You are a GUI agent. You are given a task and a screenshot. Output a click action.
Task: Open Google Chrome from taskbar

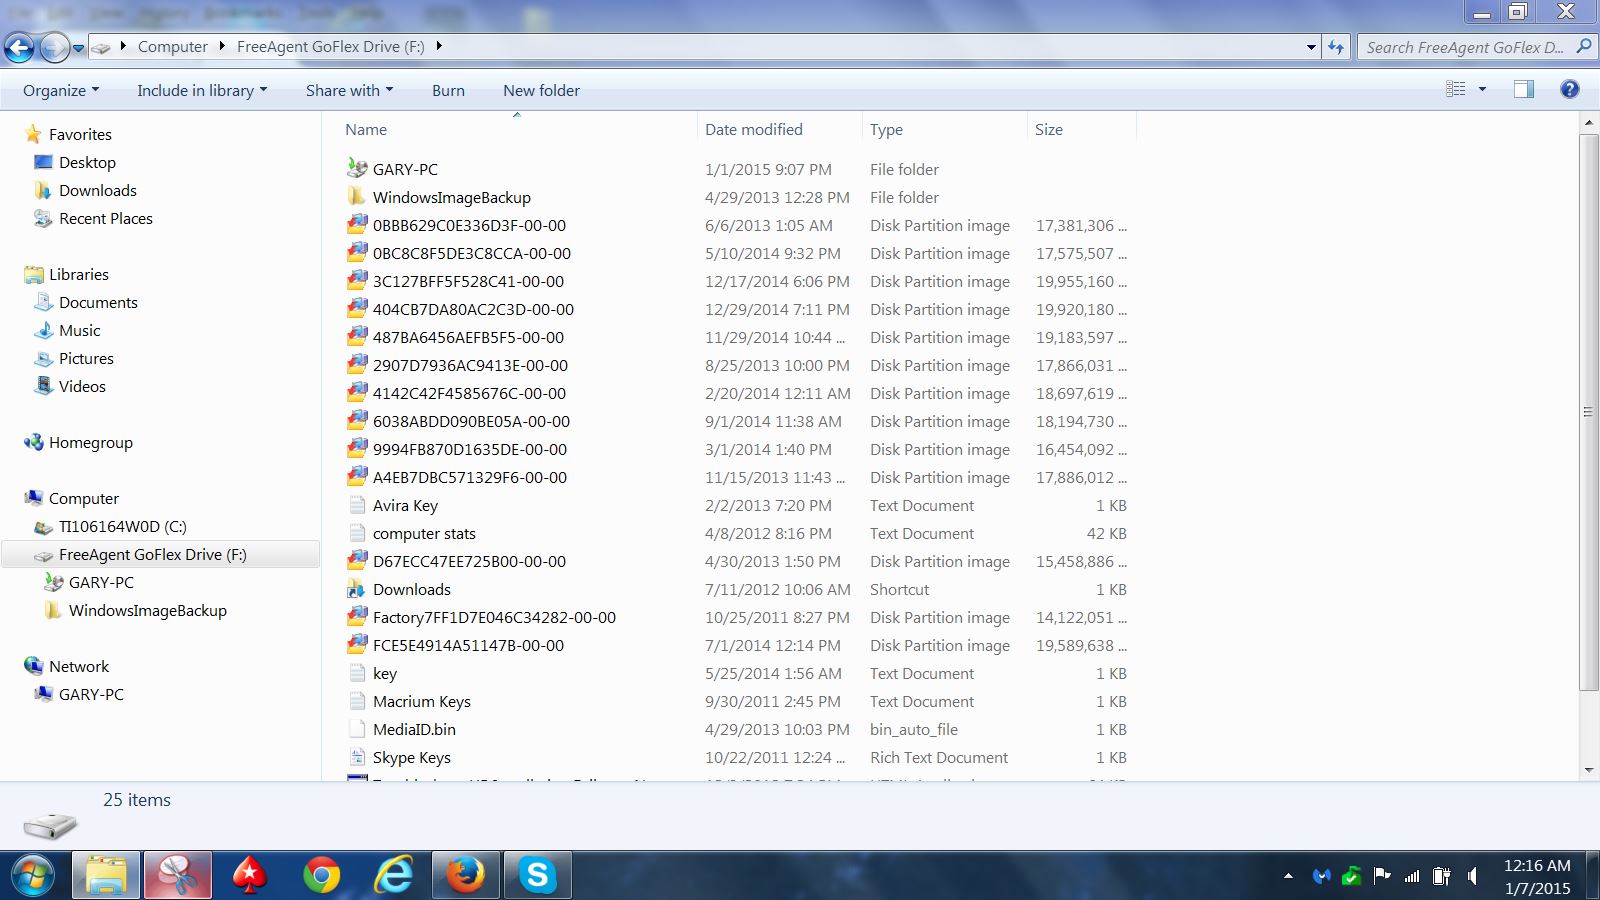tap(321, 877)
